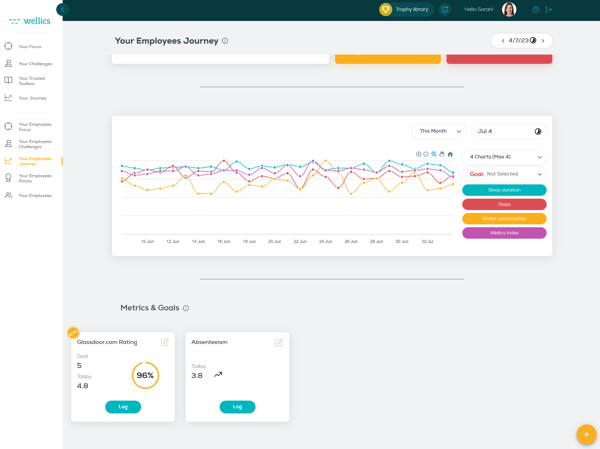Viewport: 600px width, 449px height.
Task: Toggle the Water consumption series button
Action: coord(504,219)
